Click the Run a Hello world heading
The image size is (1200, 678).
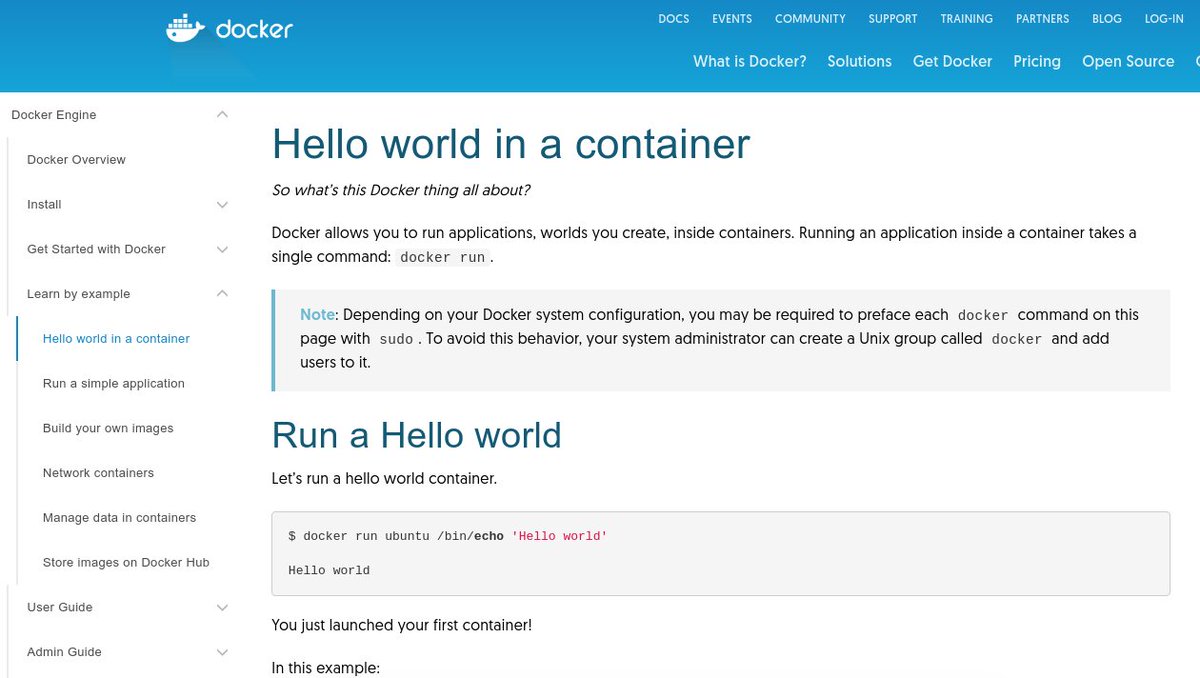417,436
